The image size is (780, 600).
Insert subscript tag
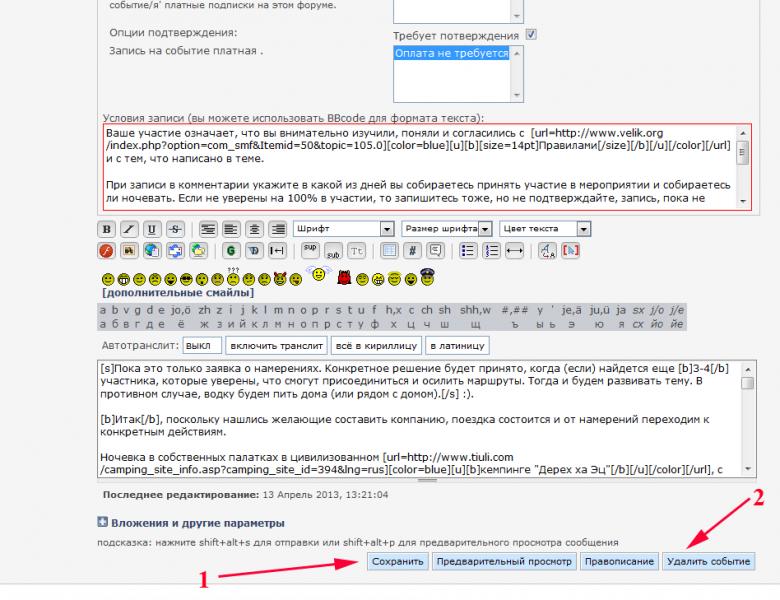[332, 250]
